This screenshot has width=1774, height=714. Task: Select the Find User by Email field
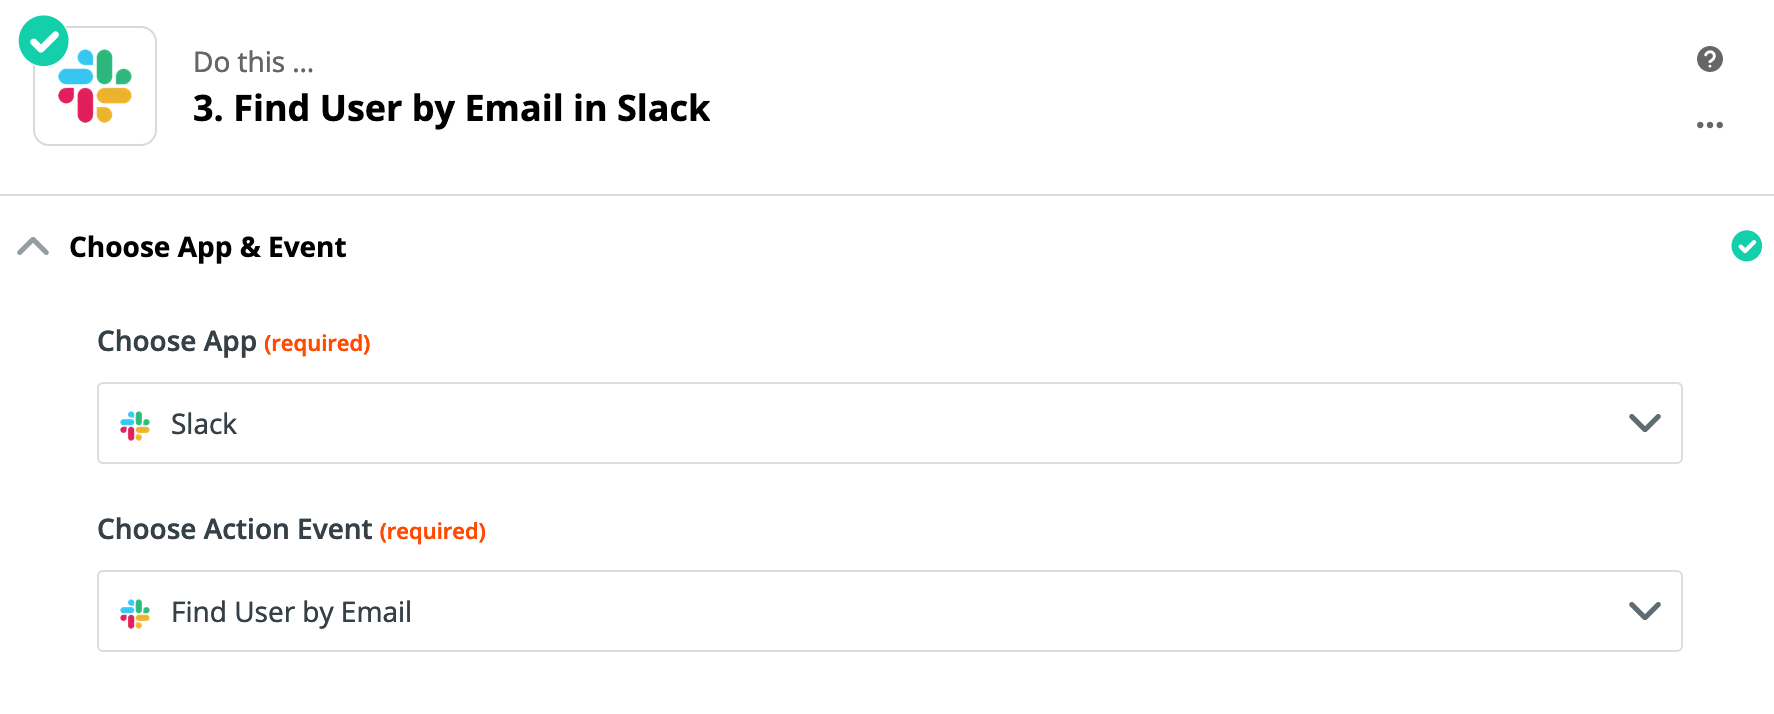click(889, 611)
